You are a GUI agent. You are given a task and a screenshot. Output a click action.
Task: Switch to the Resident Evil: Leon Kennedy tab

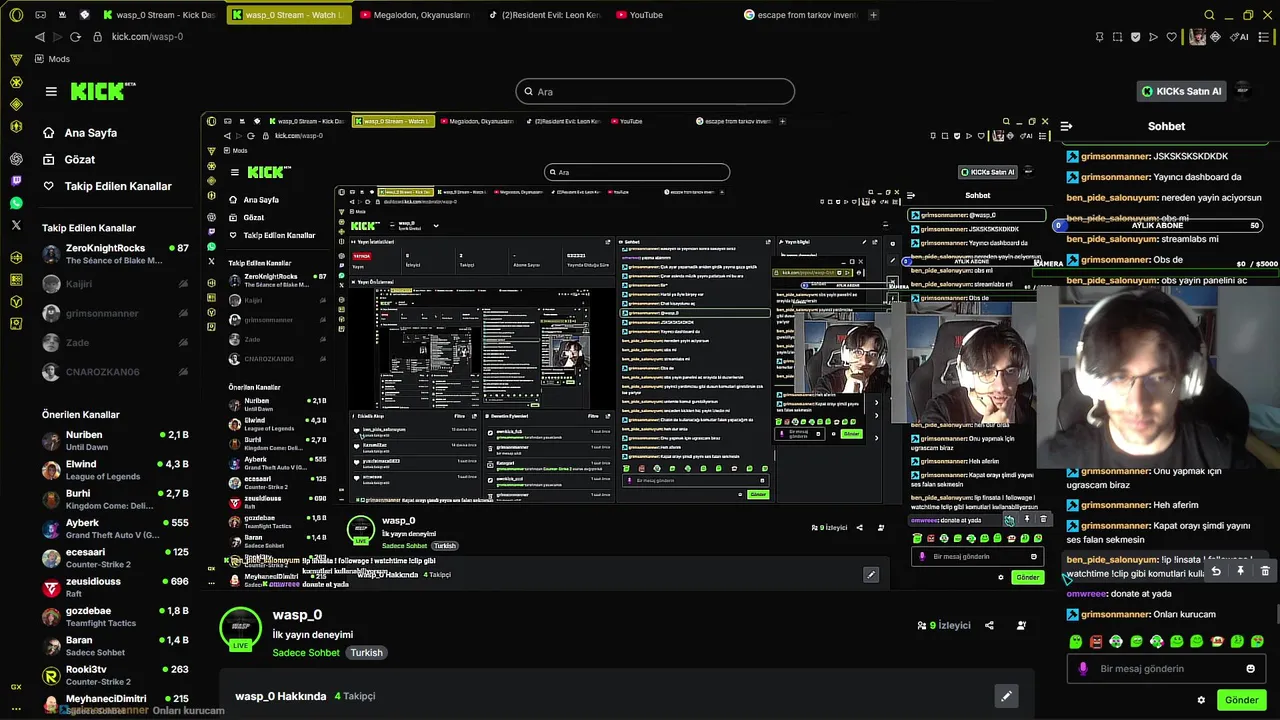point(545,15)
